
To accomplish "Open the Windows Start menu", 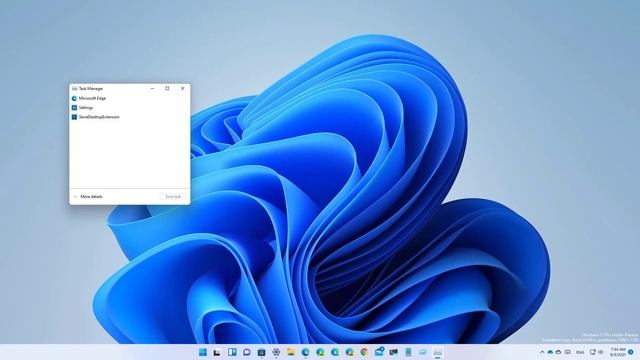I will [203, 352].
